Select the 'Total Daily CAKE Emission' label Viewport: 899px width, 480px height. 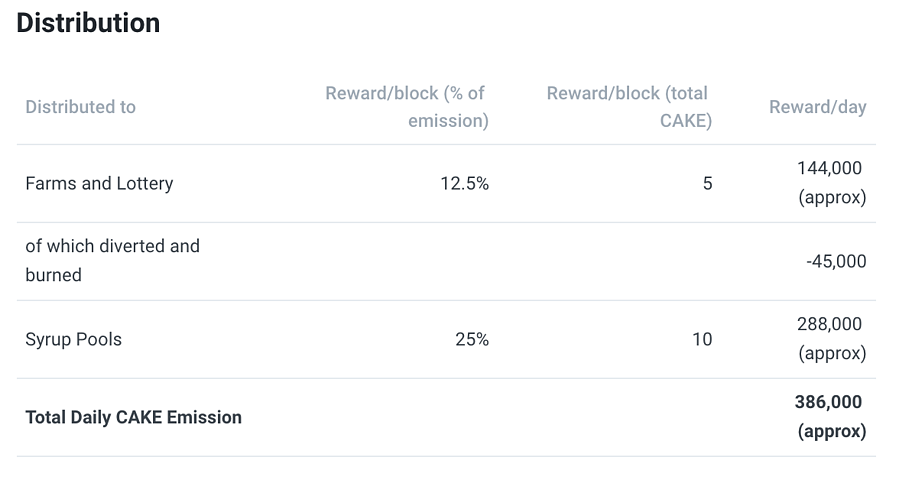tap(133, 417)
